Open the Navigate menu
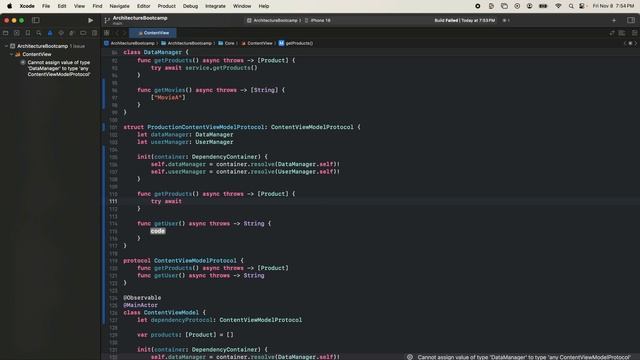Image resolution: width=640 pixels, height=360 pixels. 119,6
